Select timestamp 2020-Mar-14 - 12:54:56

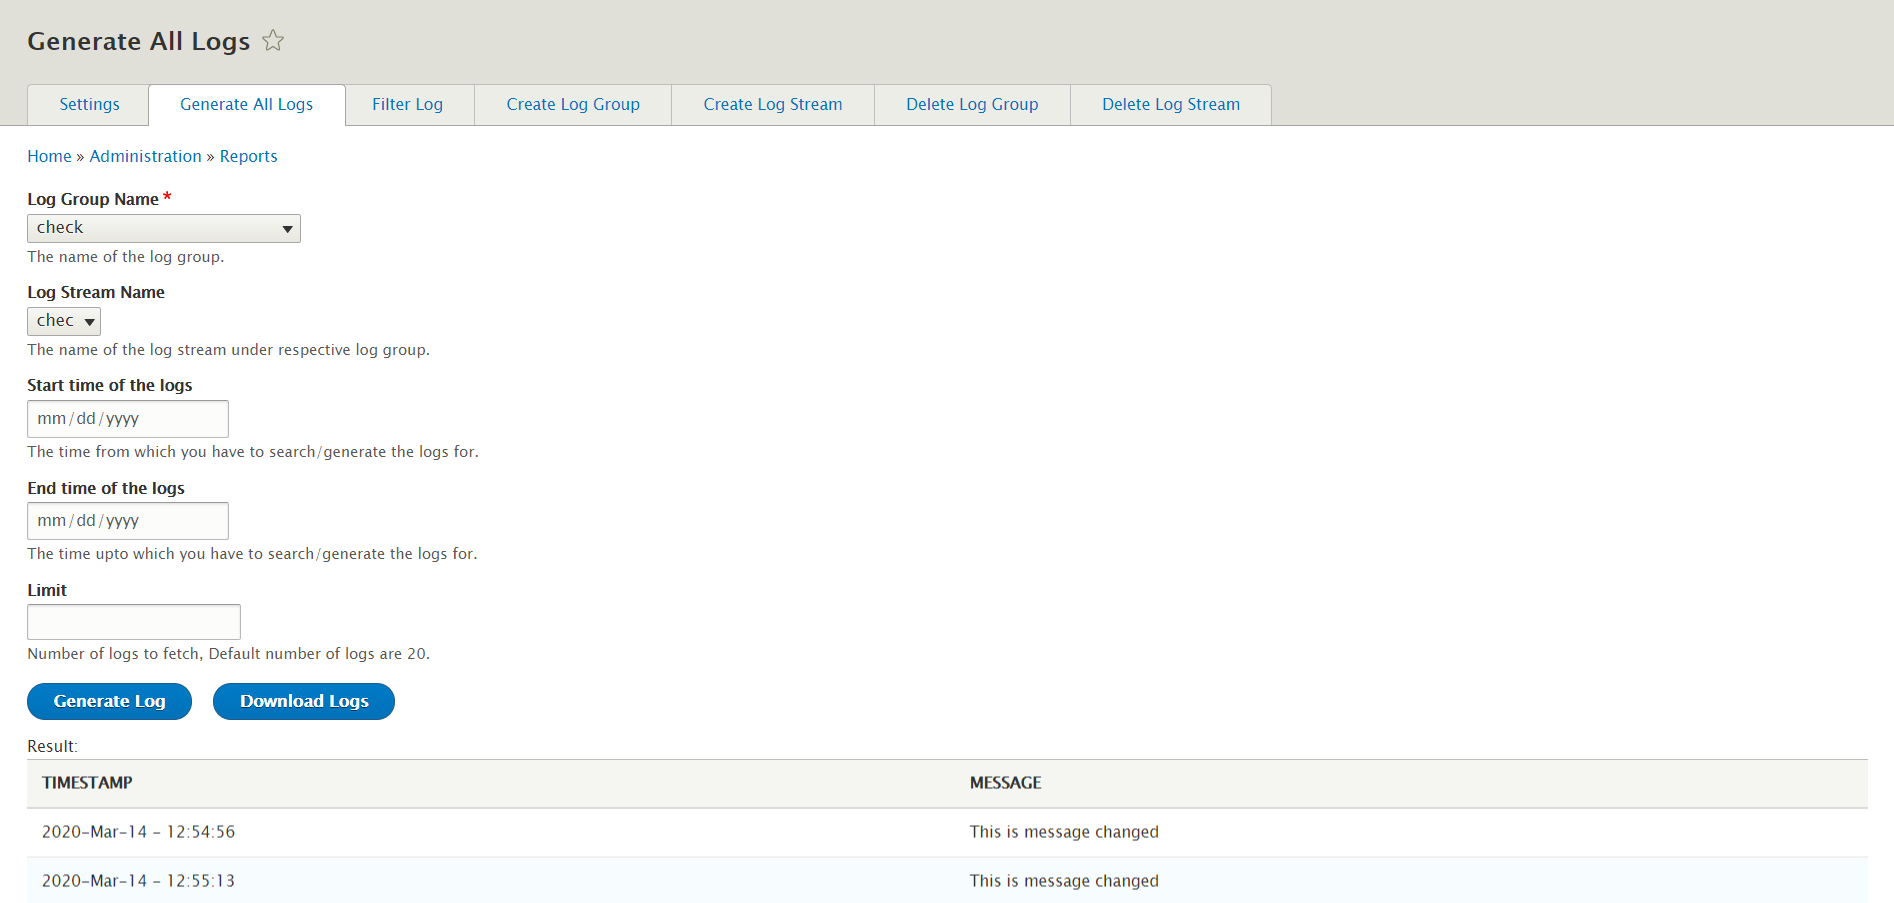[x=138, y=832]
